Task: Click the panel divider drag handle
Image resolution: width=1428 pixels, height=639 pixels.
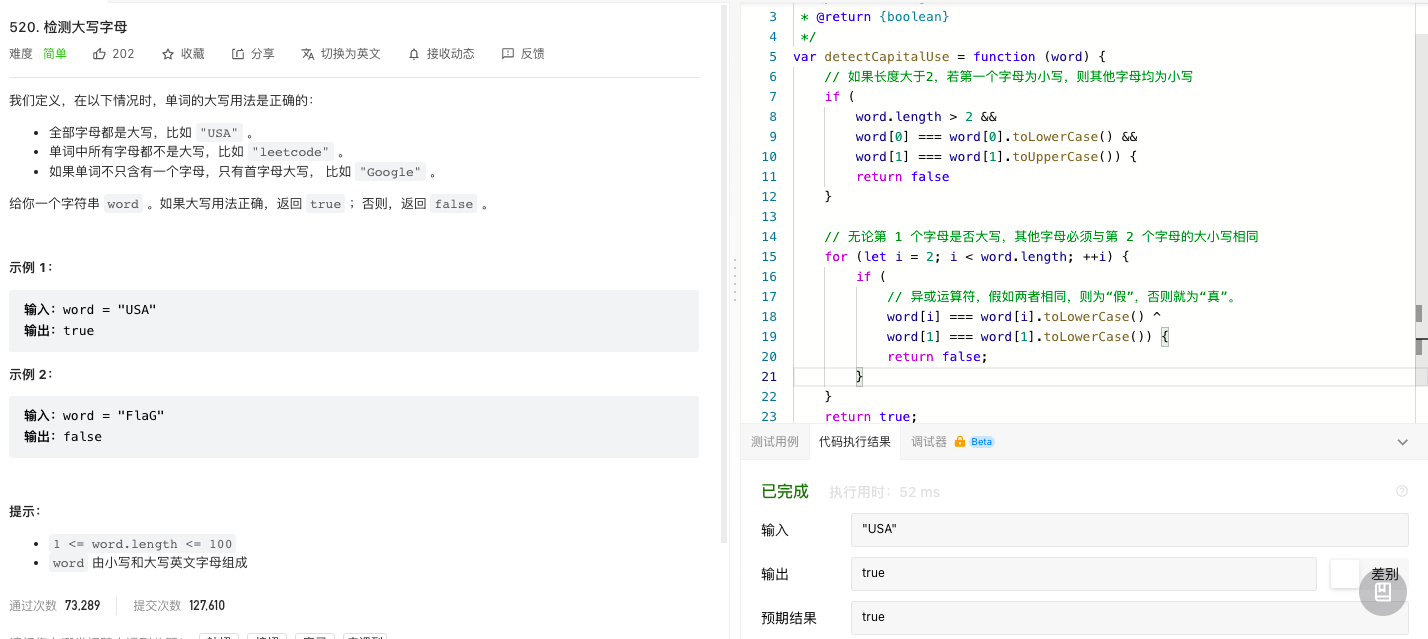Action: [x=735, y=280]
